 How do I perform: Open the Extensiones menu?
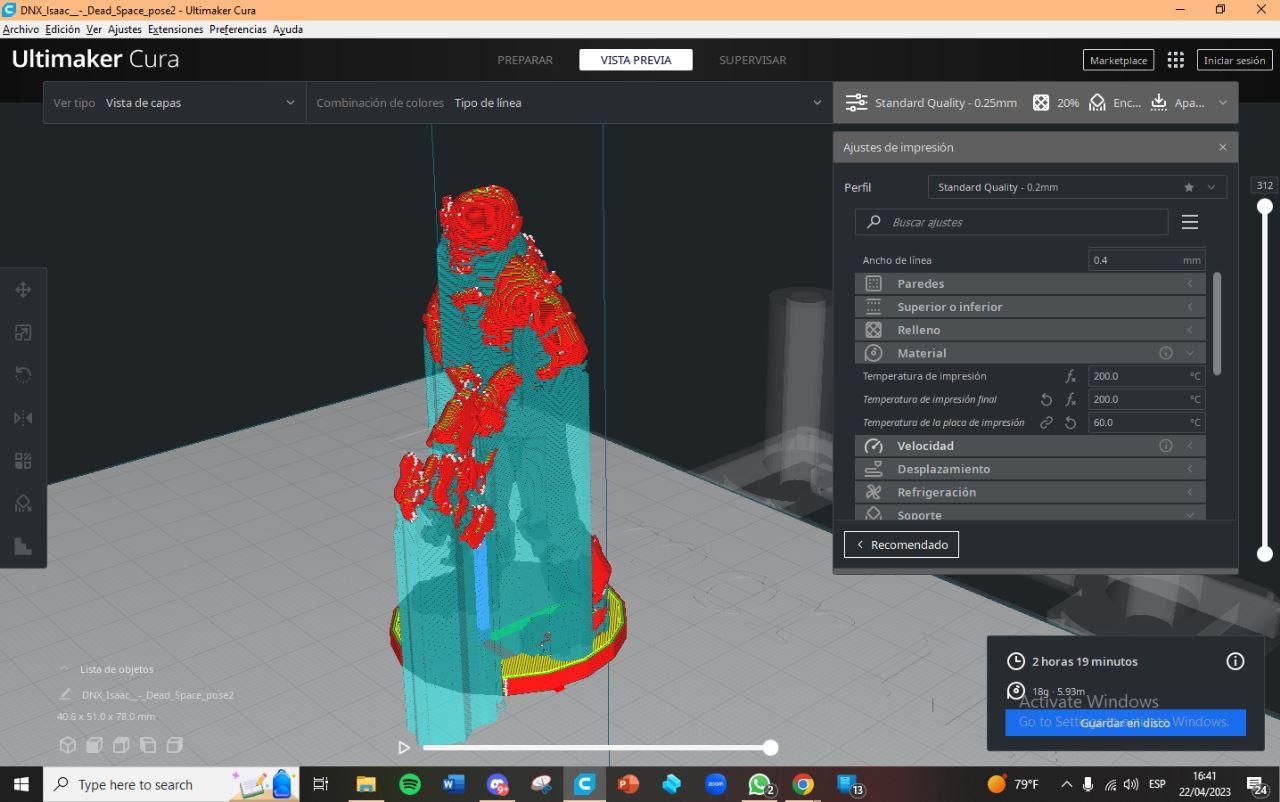click(x=175, y=29)
